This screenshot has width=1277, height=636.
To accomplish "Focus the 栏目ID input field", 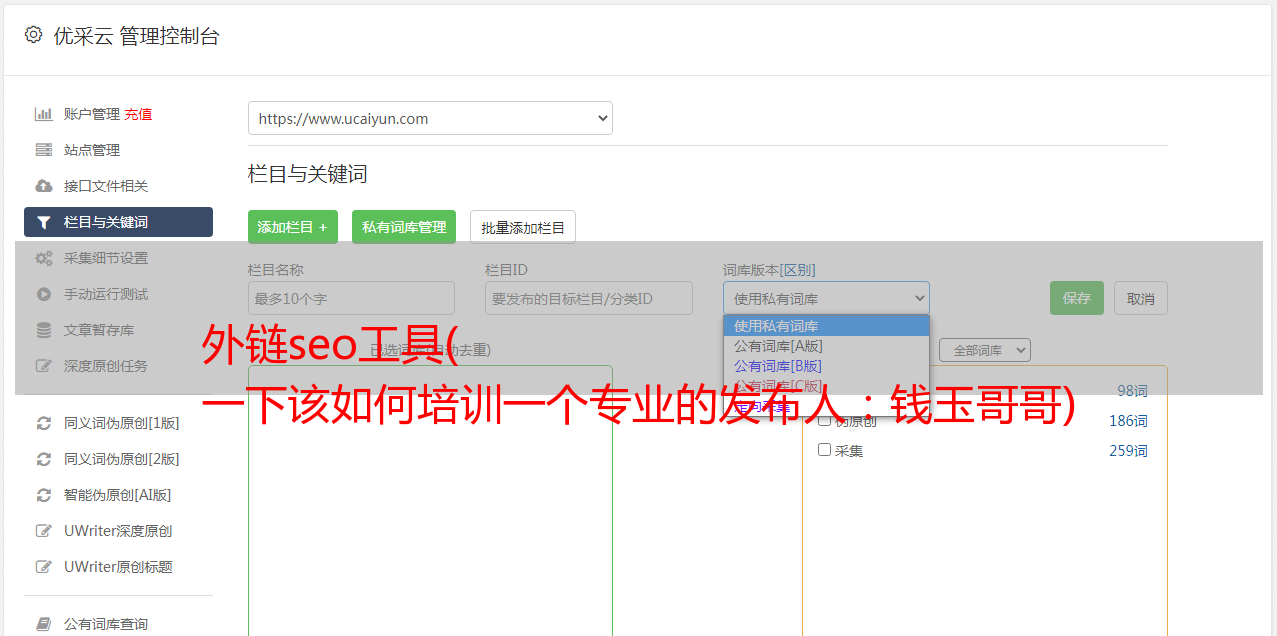I will click(x=589, y=298).
